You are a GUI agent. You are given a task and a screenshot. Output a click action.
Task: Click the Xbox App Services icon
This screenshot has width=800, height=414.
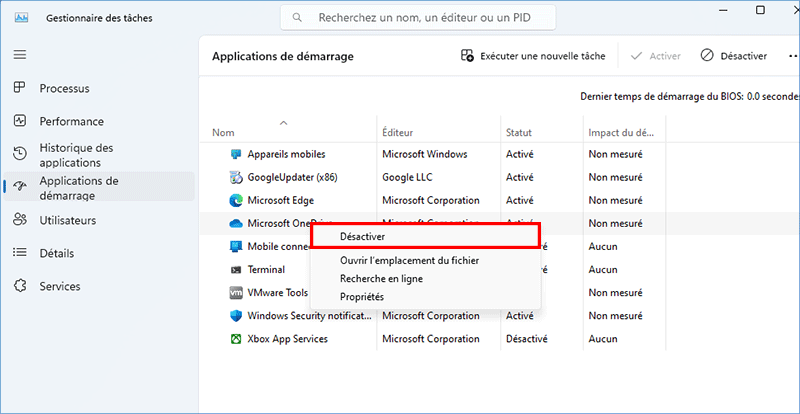pyautogui.click(x=236, y=339)
